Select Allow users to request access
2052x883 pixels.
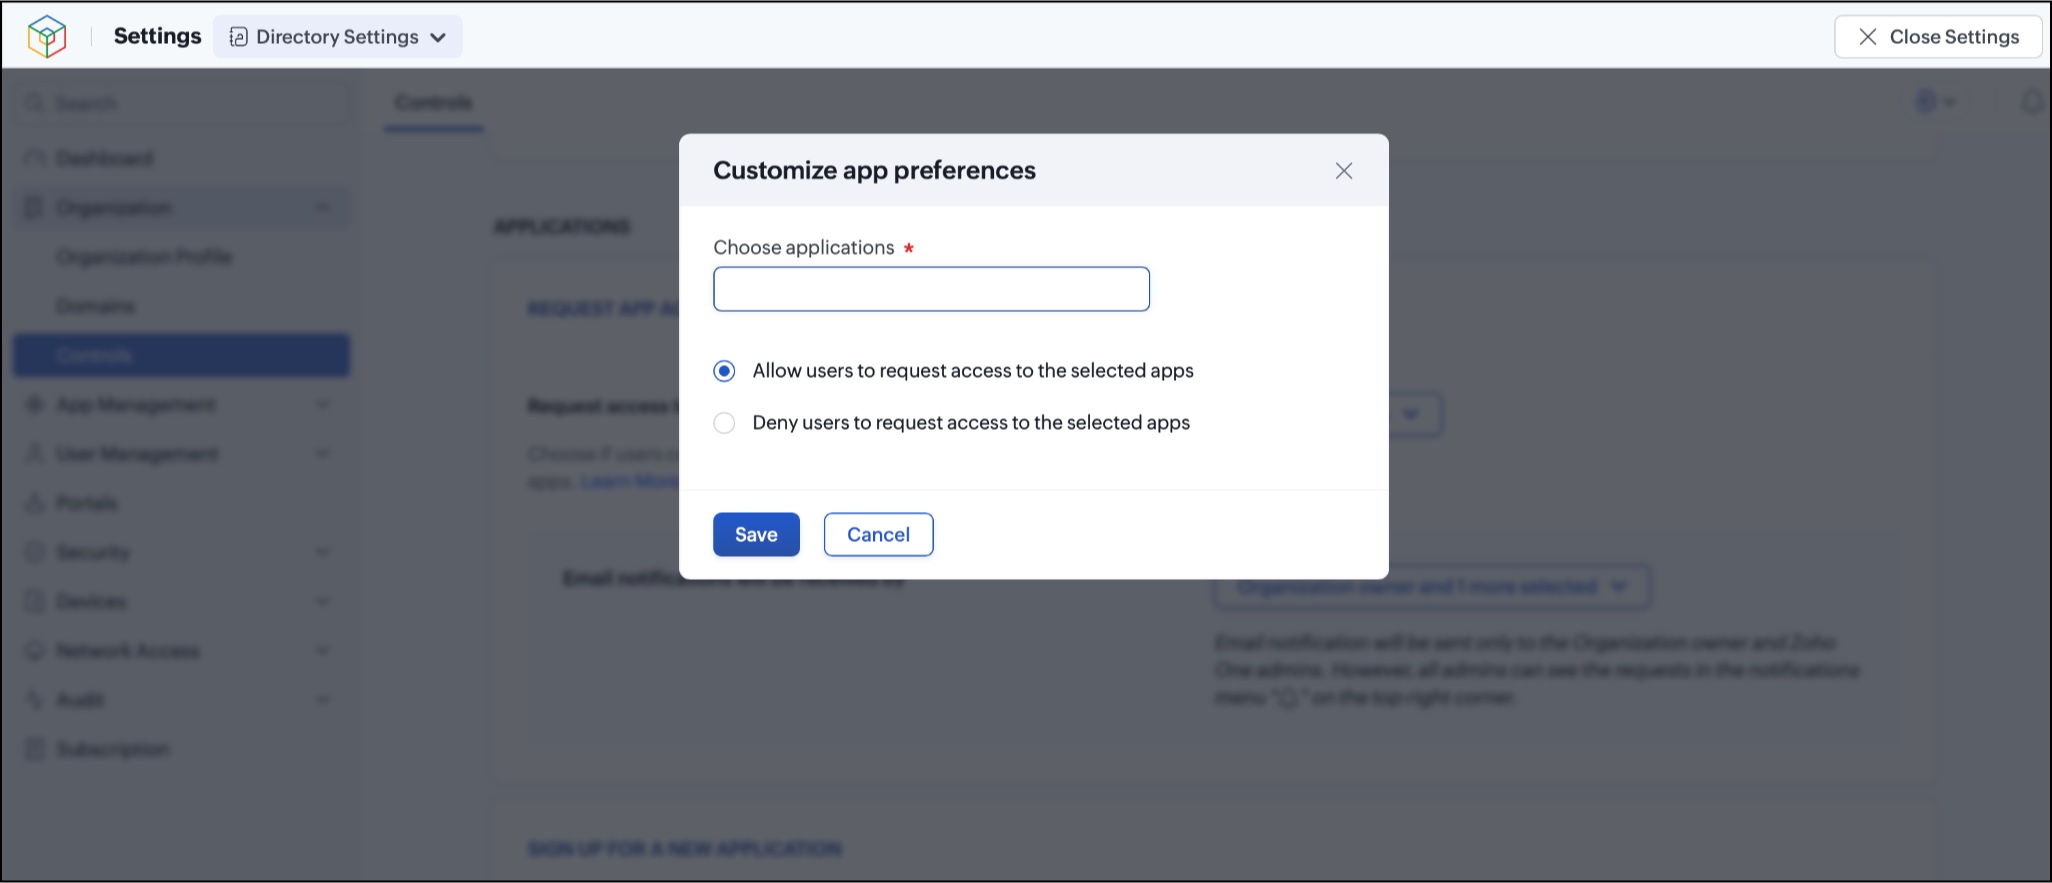click(x=724, y=371)
